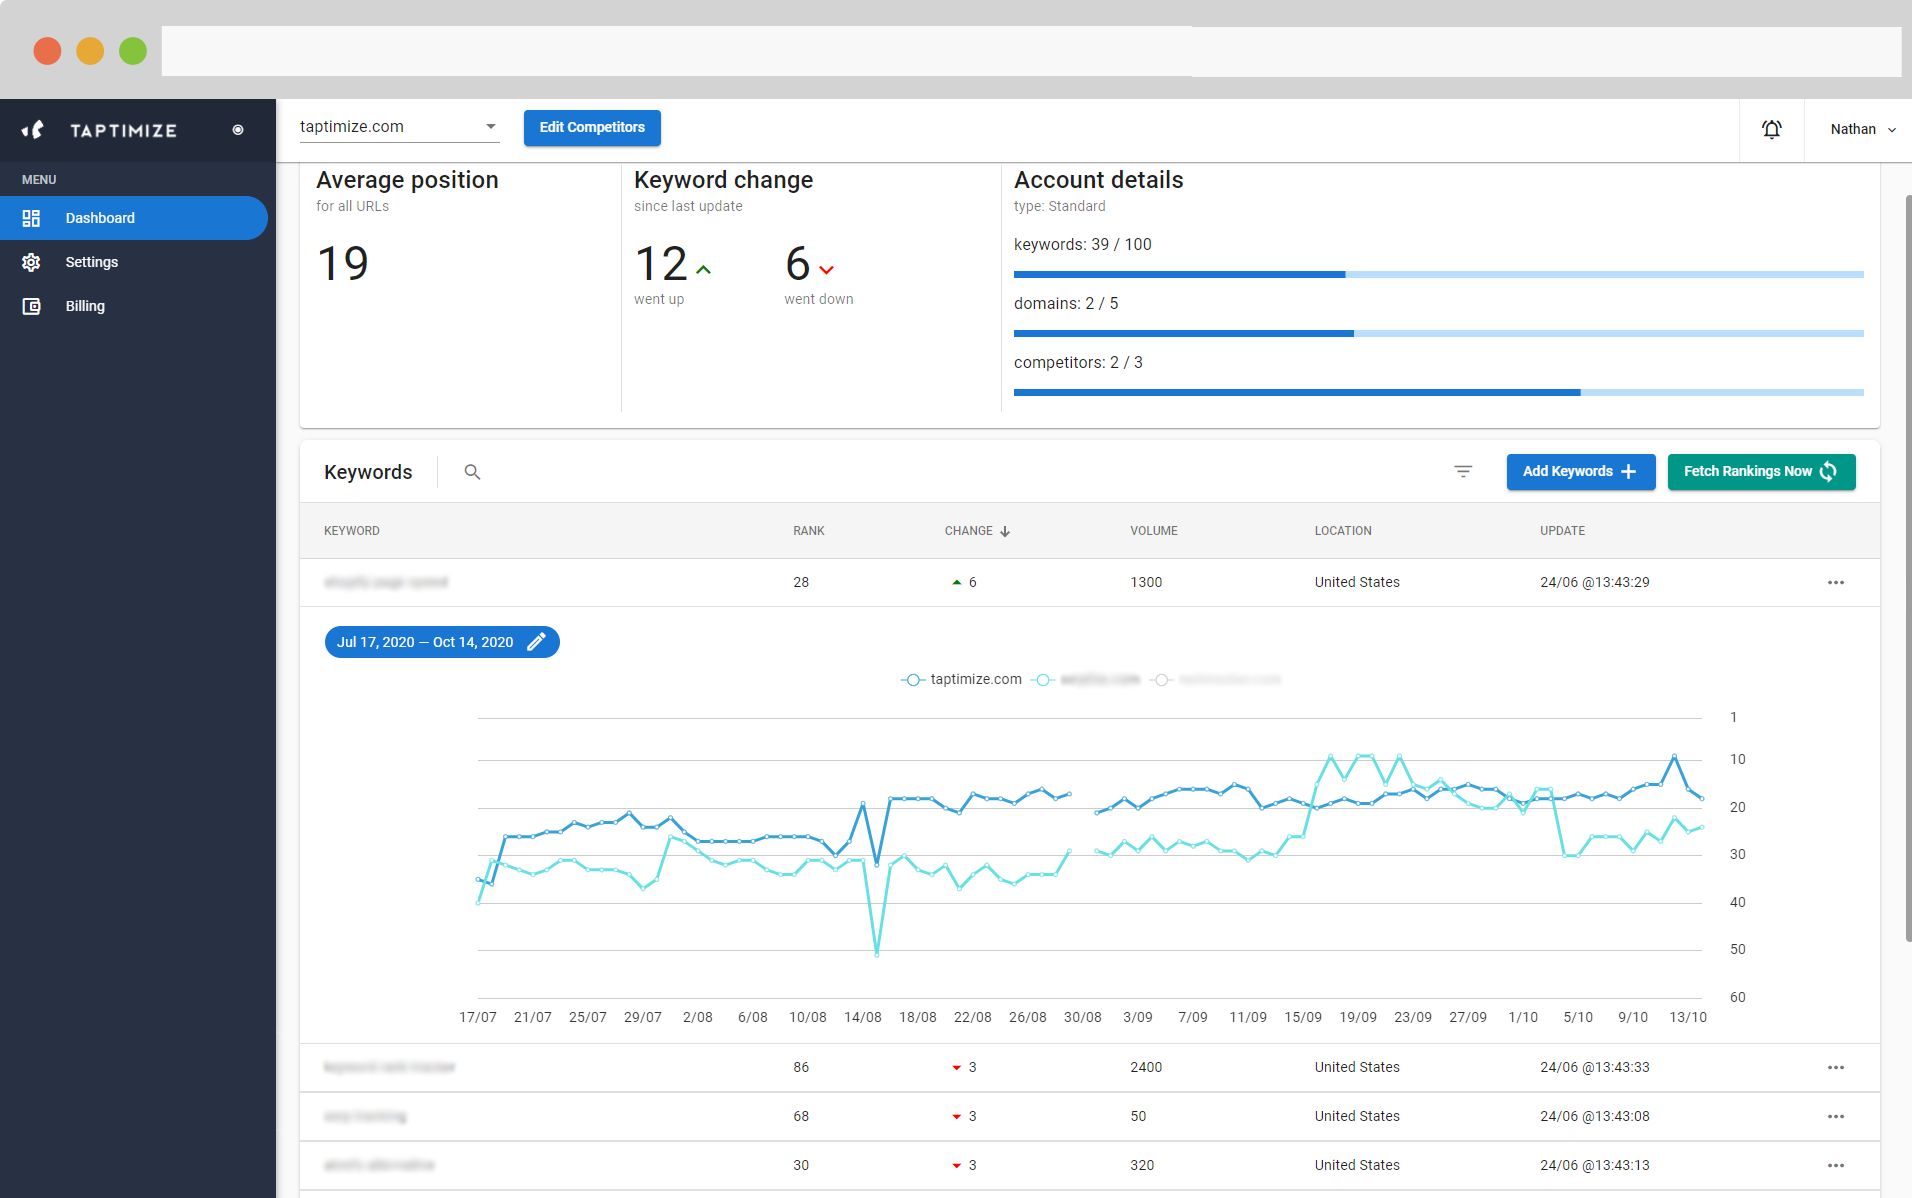Click the keywords 39 / 100 progress bar
This screenshot has height=1198, width=1912.
click(x=1439, y=274)
